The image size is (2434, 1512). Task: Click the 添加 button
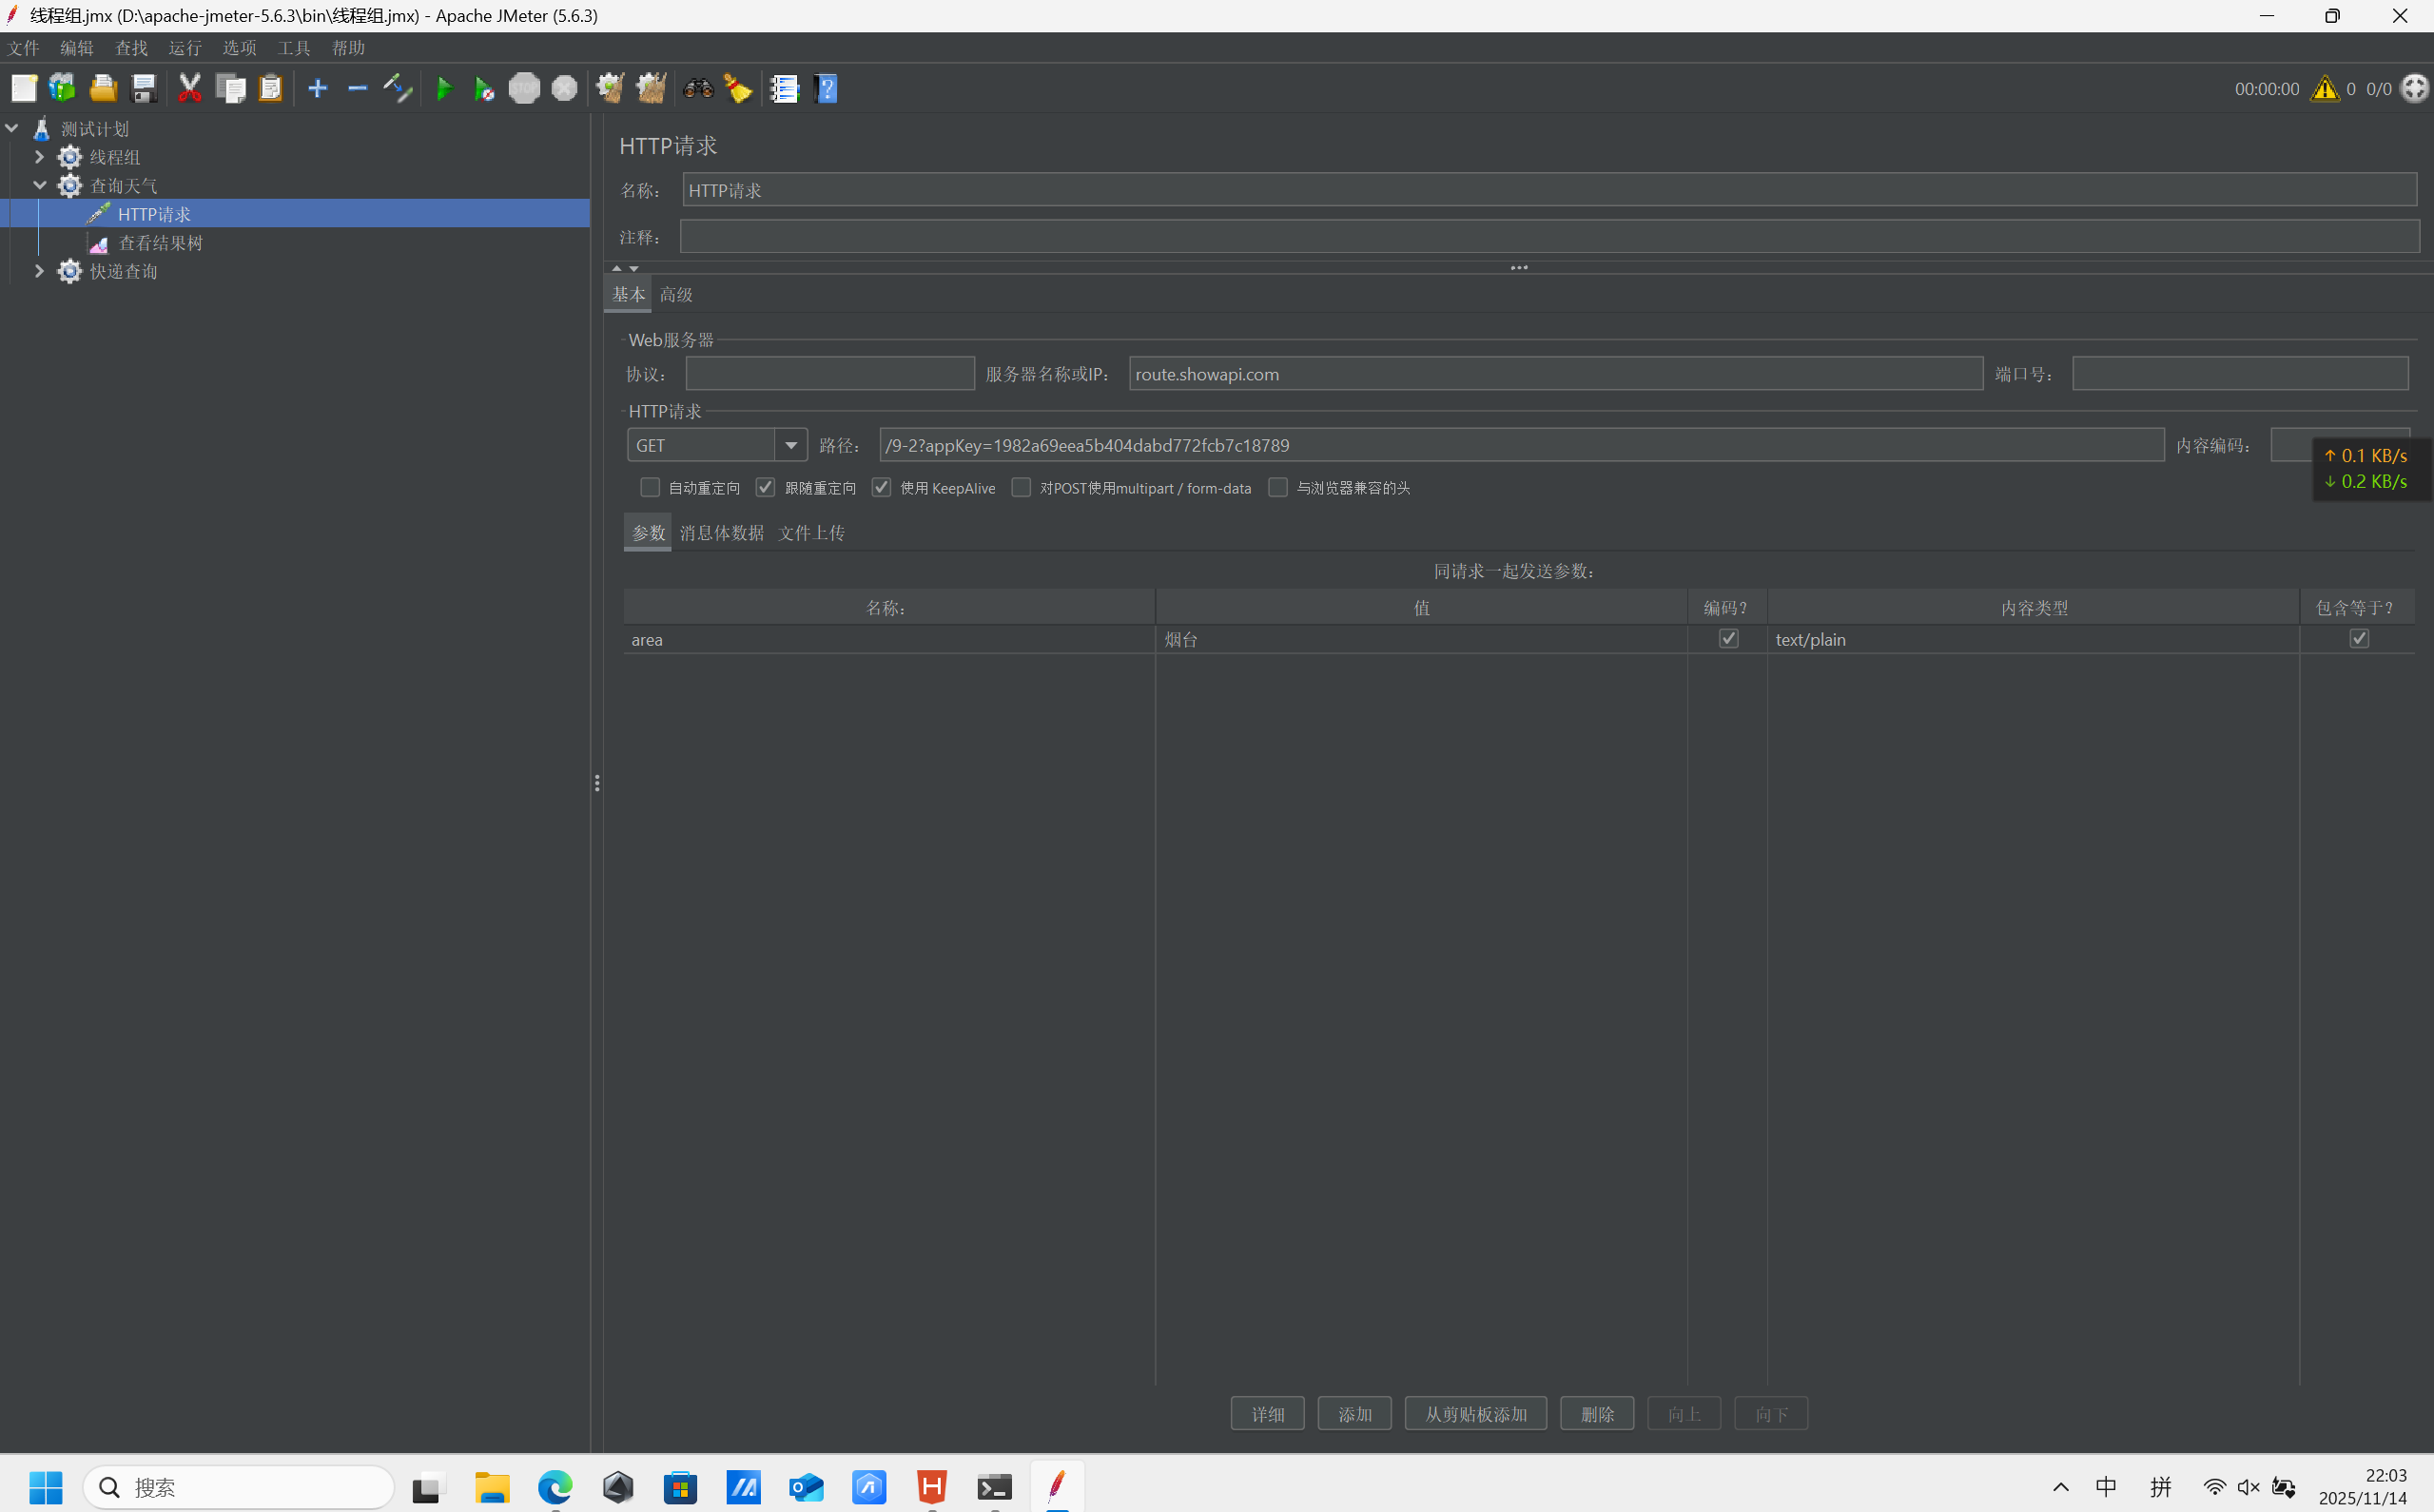[1354, 1414]
